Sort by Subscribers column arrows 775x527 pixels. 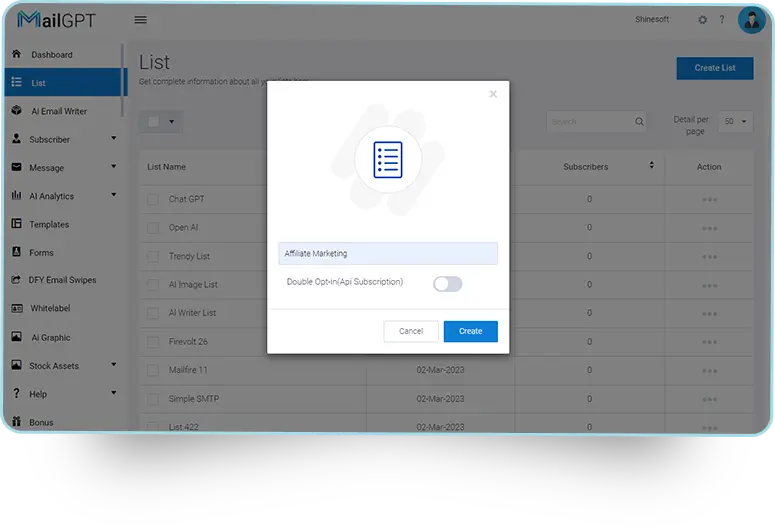pos(652,166)
